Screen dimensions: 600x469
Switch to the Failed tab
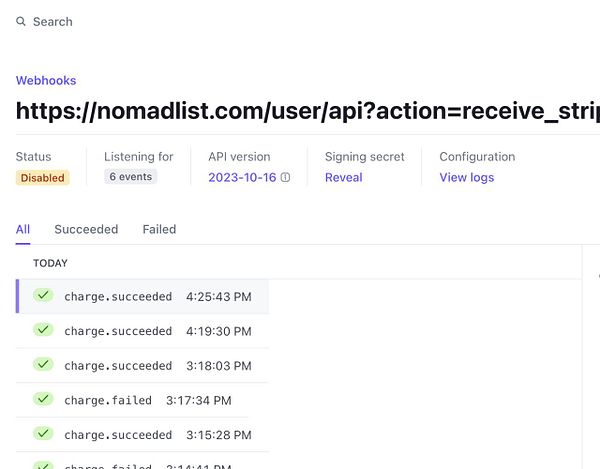(159, 229)
